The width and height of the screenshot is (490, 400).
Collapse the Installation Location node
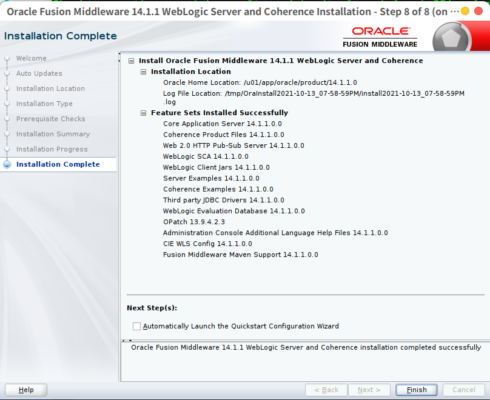click(143, 72)
